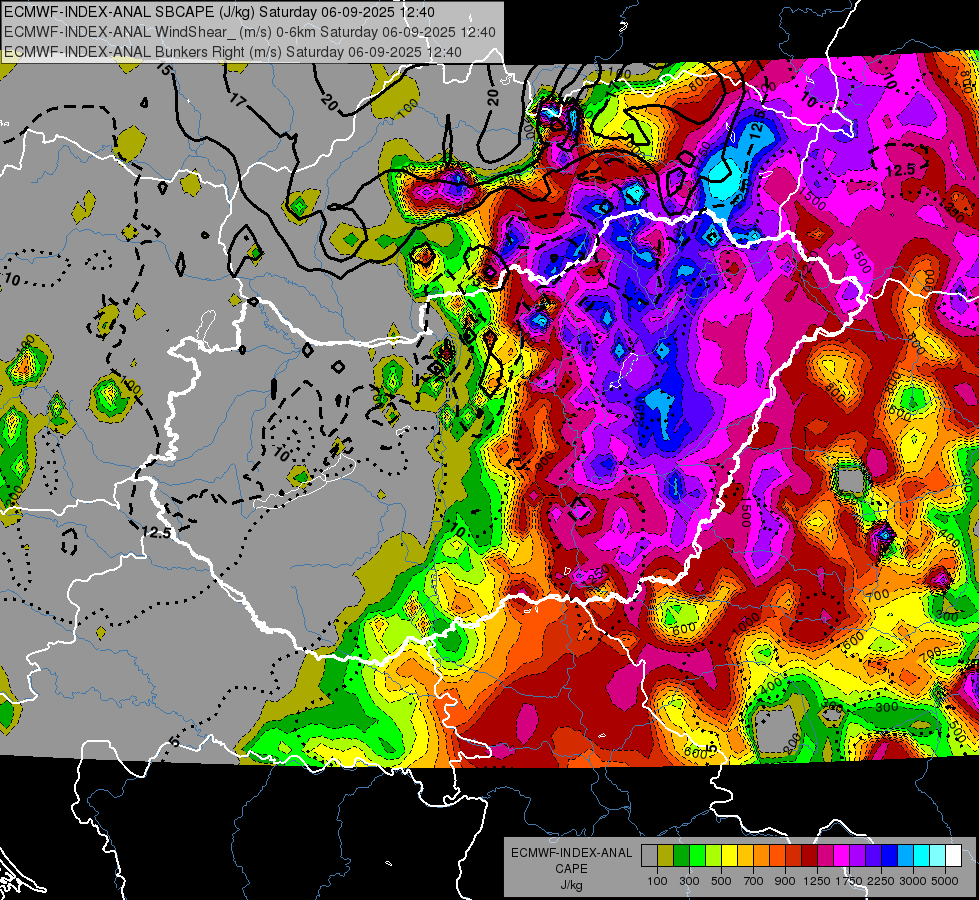
Task: Click the legend heading ECMWF-INDEX-ANAL
Action: pos(572,853)
